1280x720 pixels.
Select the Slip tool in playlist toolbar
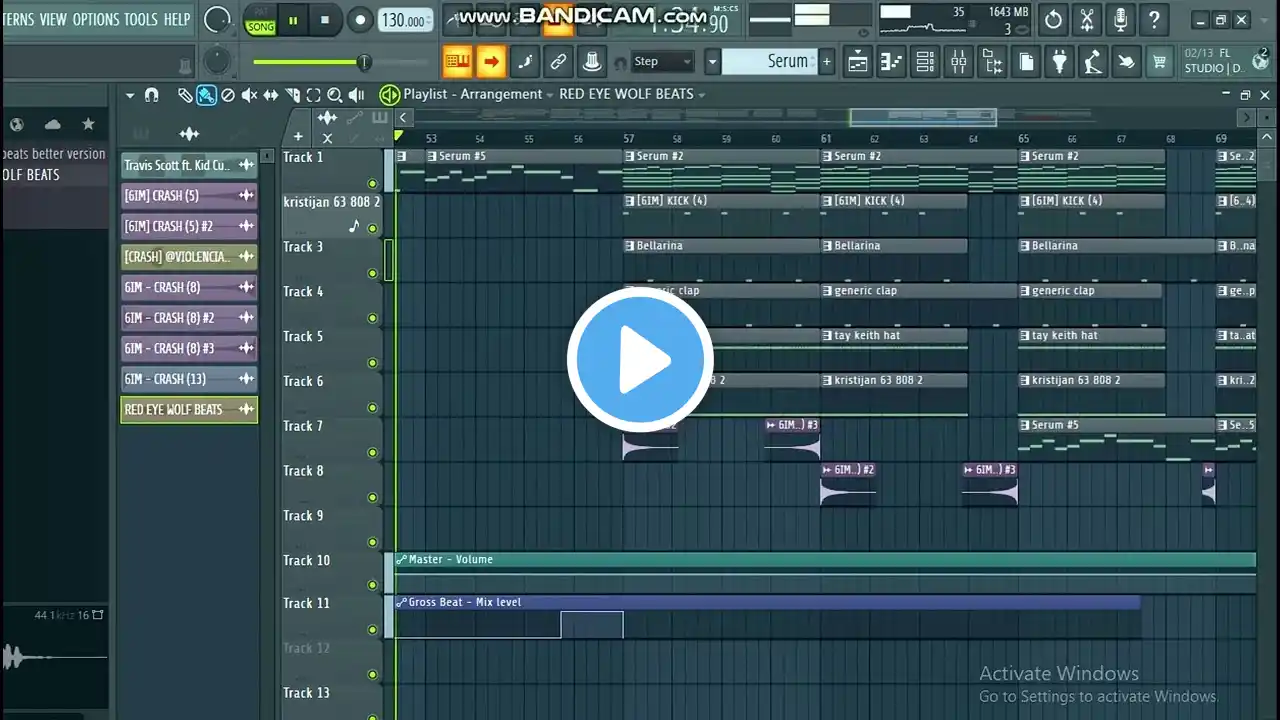point(271,95)
